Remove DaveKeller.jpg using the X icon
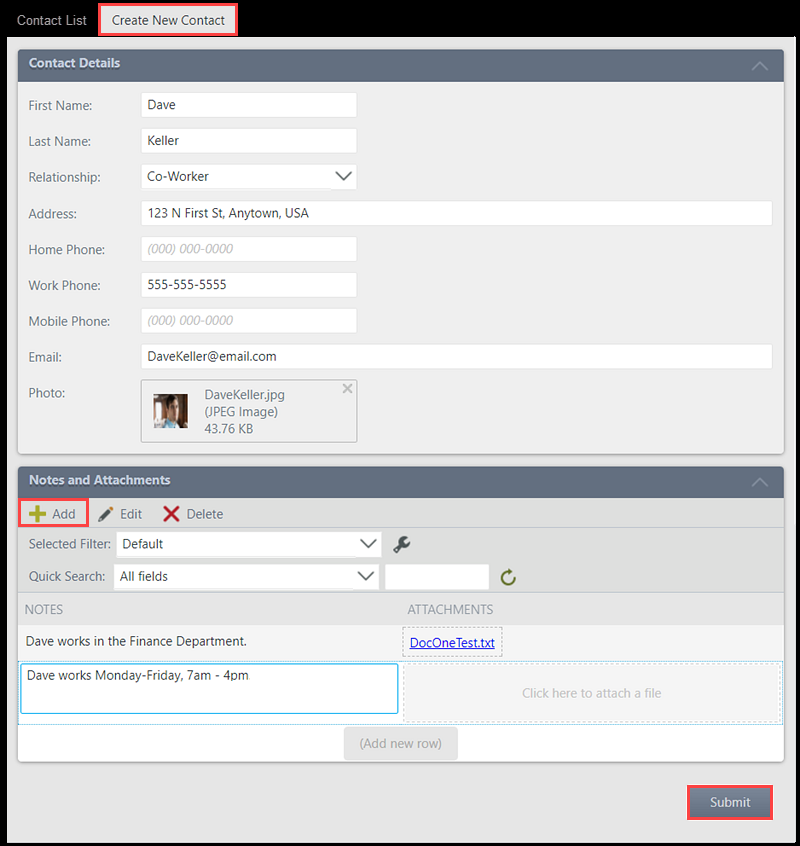Viewport: 800px width, 846px height. tap(347, 388)
